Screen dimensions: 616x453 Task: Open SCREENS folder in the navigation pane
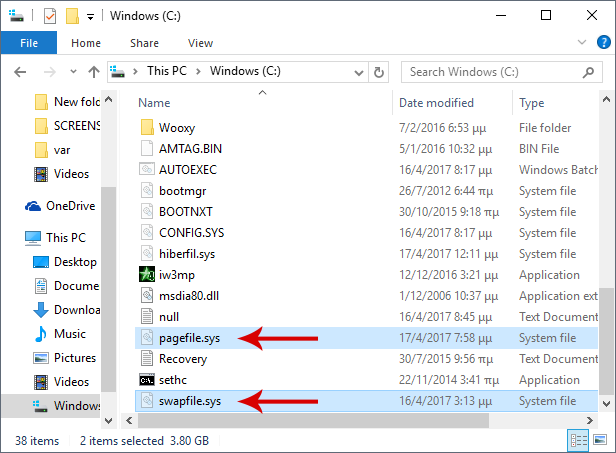67,126
